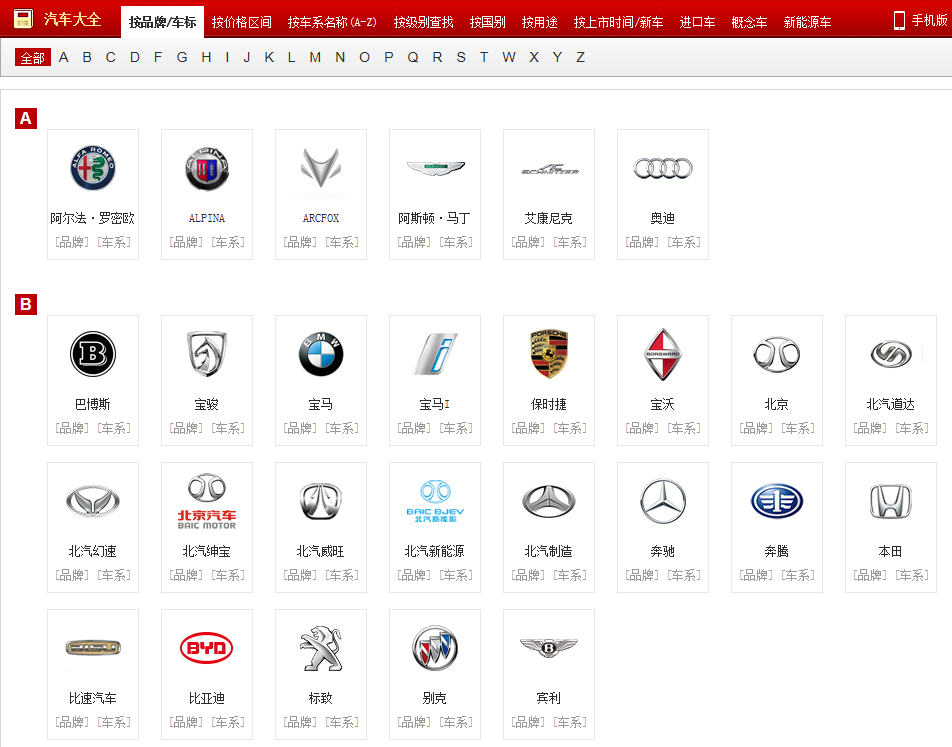
Task: Select the 全部 letter filter
Action: pos(33,58)
